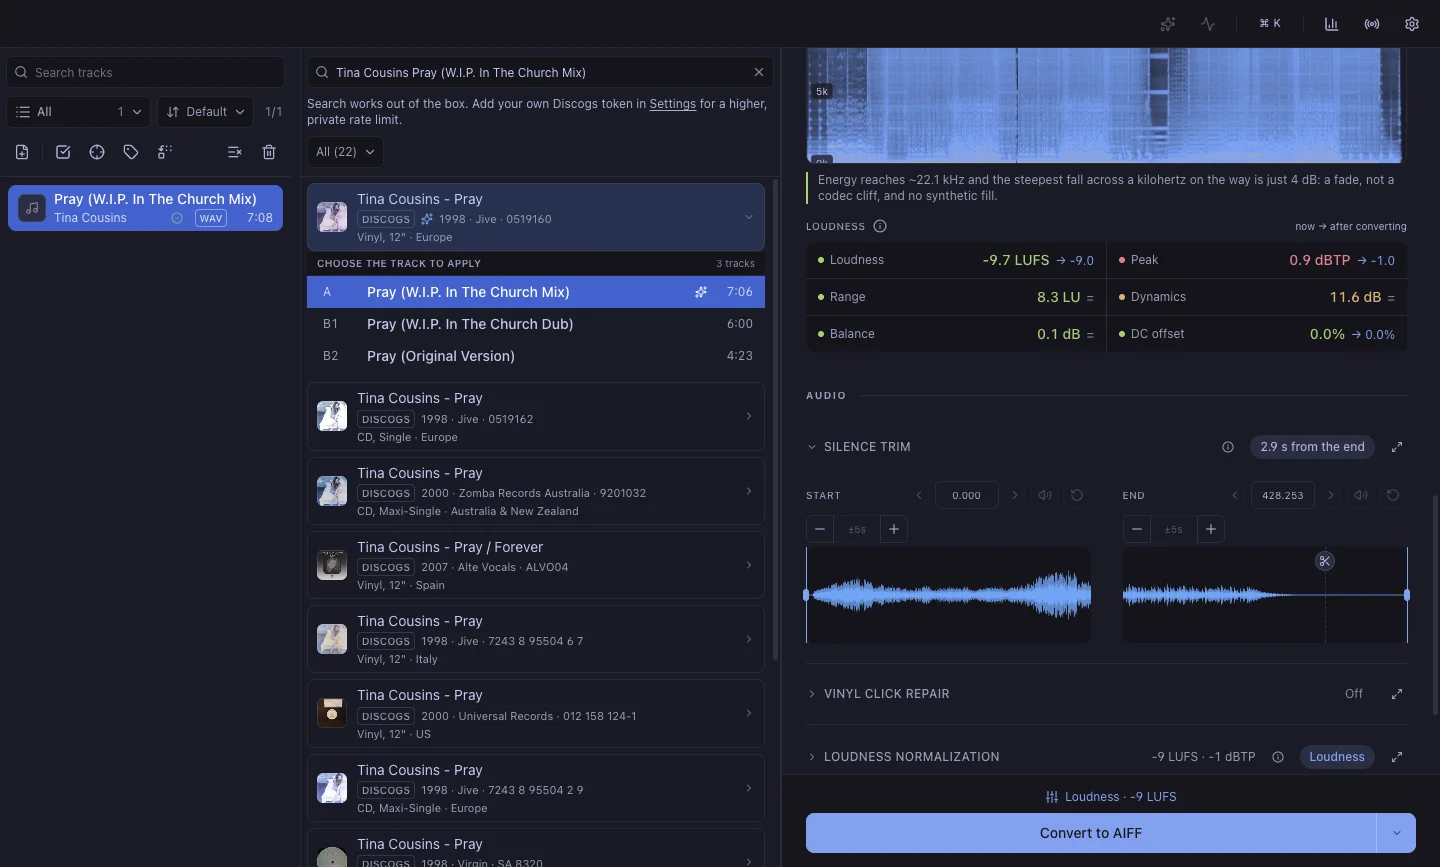Image resolution: width=1440 pixels, height=867 pixels.
Task: Click the Loudness · -9 LUFS preset link
Action: [x=1111, y=797]
